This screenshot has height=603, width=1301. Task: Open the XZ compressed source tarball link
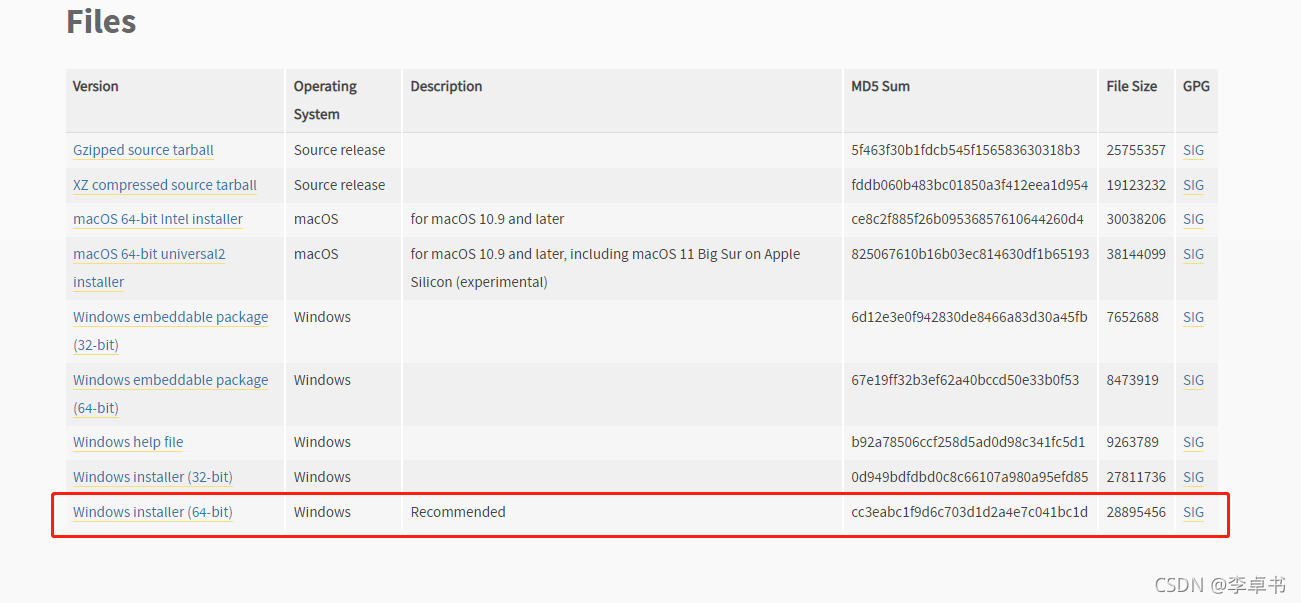(165, 185)
